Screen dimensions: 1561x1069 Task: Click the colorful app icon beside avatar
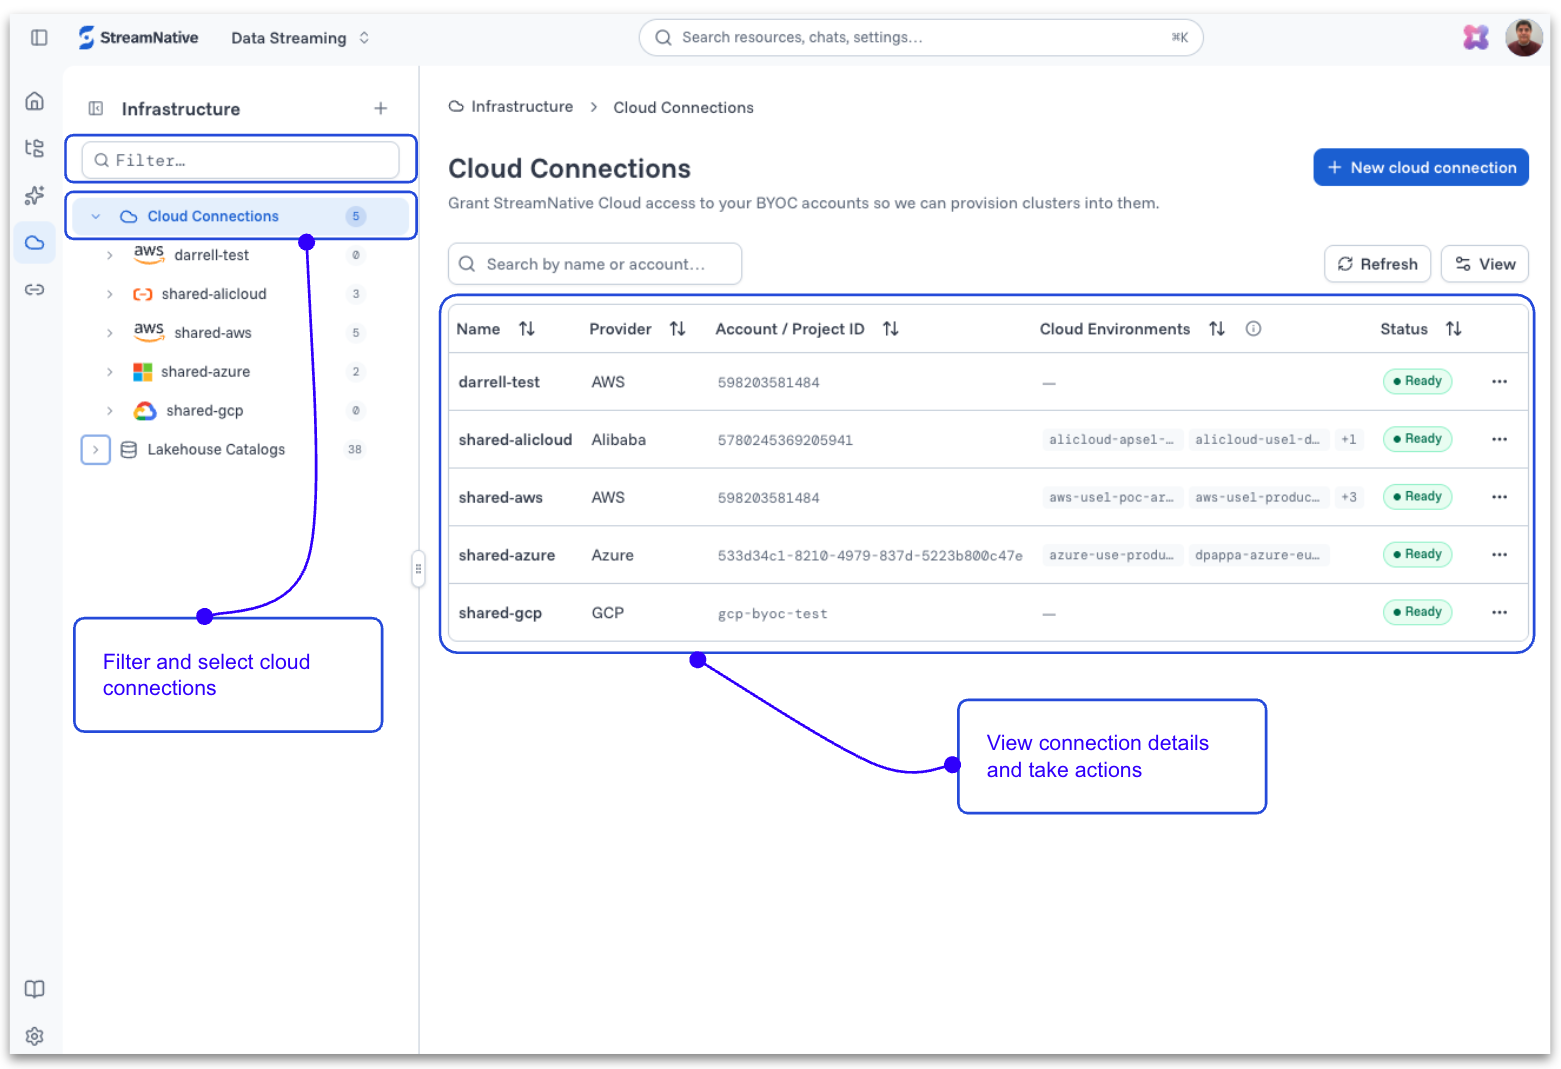pyautogui.click(x=1476, y=38)
